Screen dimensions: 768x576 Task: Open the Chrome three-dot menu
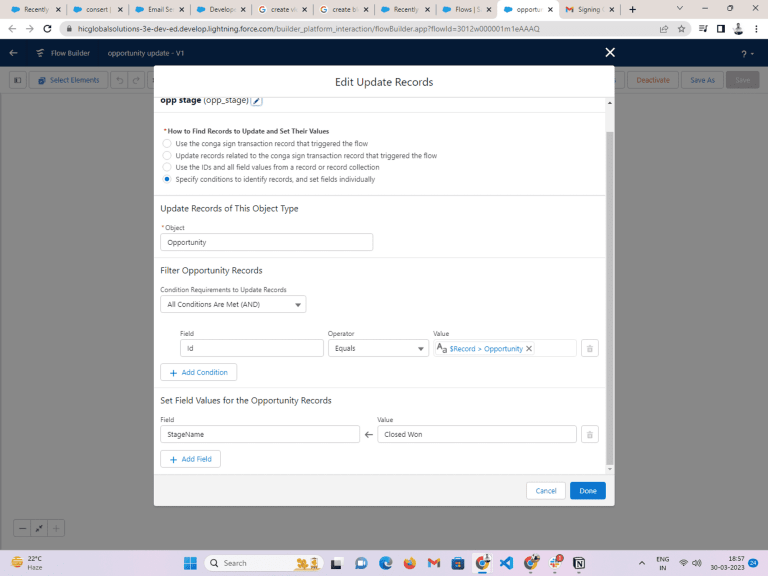click(x=756, y=29)
